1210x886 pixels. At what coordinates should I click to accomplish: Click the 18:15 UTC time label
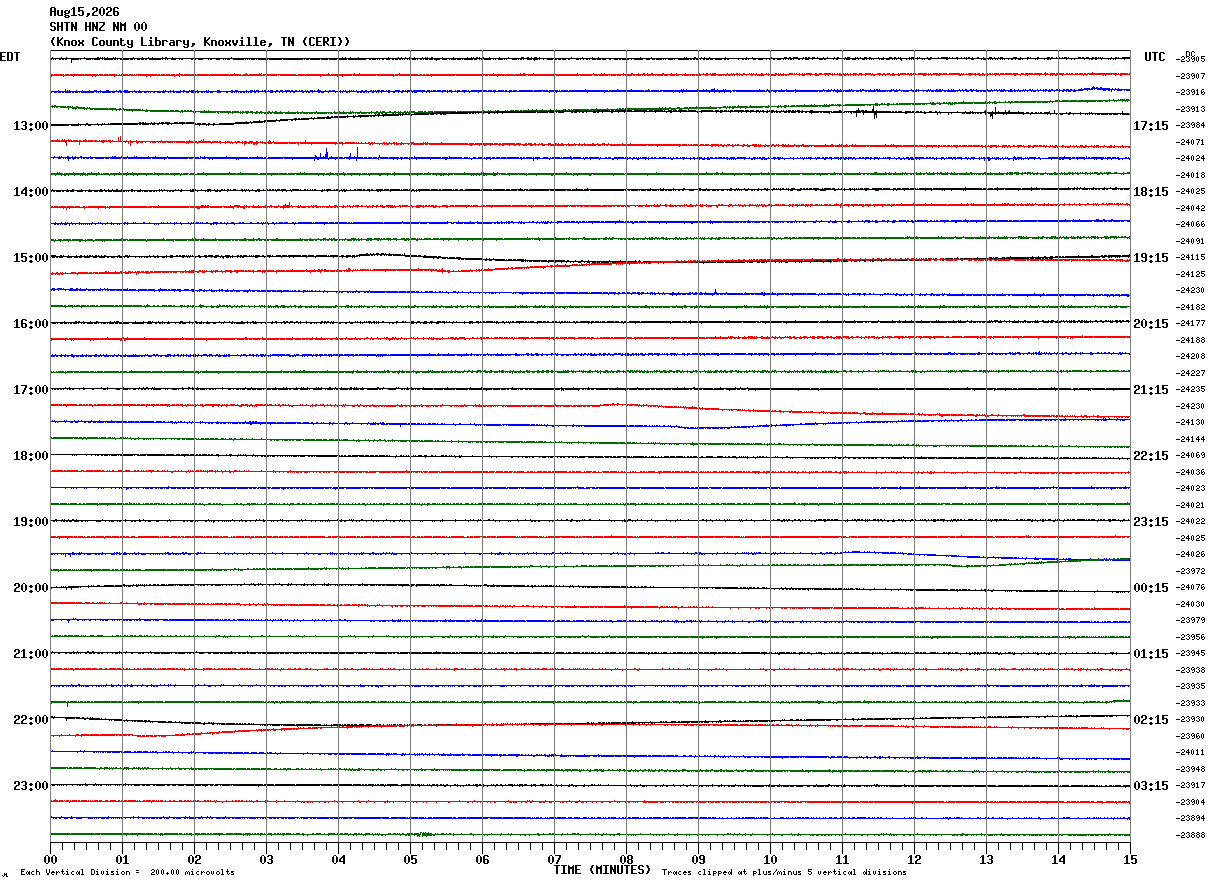[x=1151, y=192]
